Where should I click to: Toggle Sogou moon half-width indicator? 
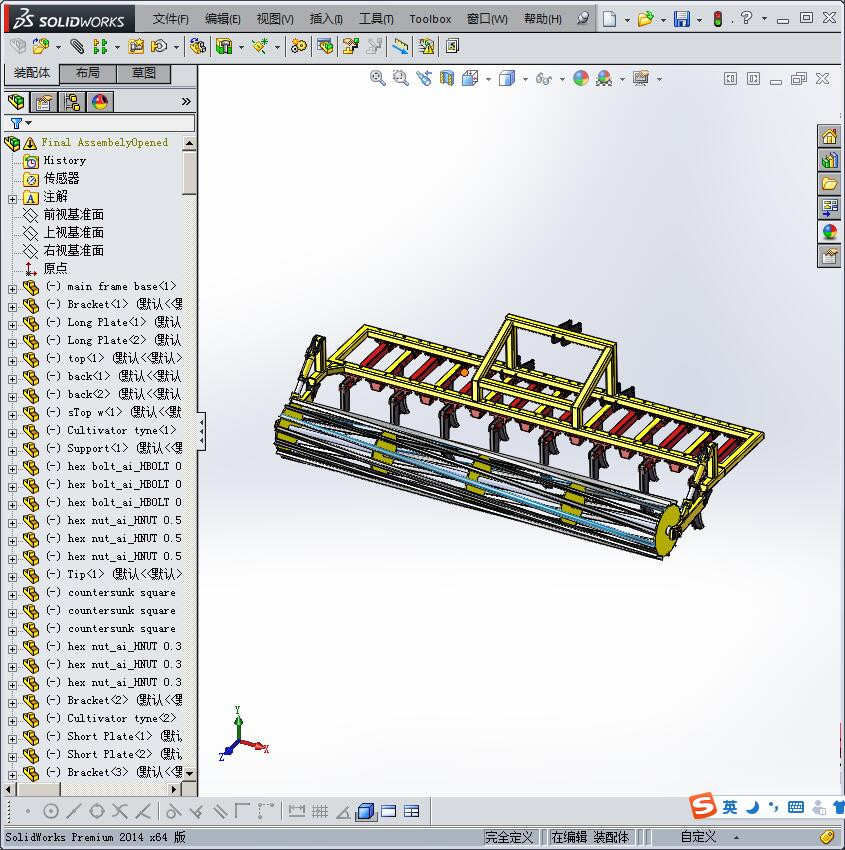[752, 807]
